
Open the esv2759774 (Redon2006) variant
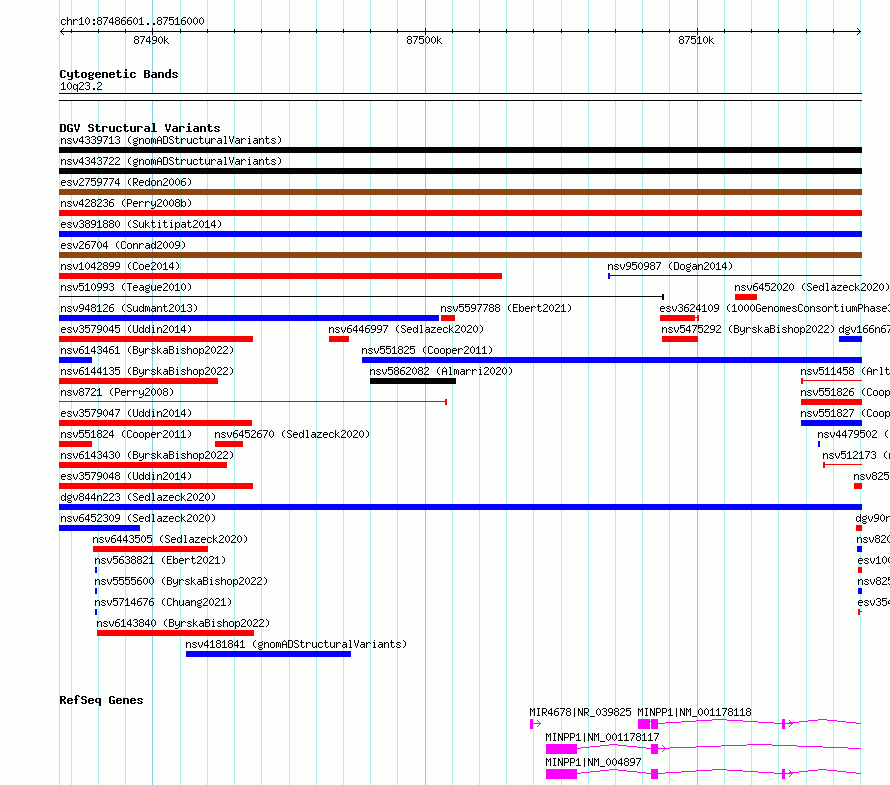click(x=126, y=182)
